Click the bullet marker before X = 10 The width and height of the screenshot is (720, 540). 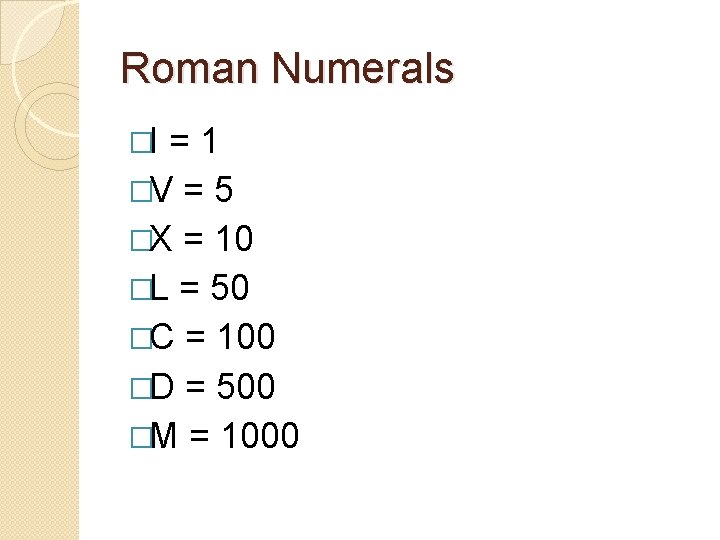click(x=137, y=241)
